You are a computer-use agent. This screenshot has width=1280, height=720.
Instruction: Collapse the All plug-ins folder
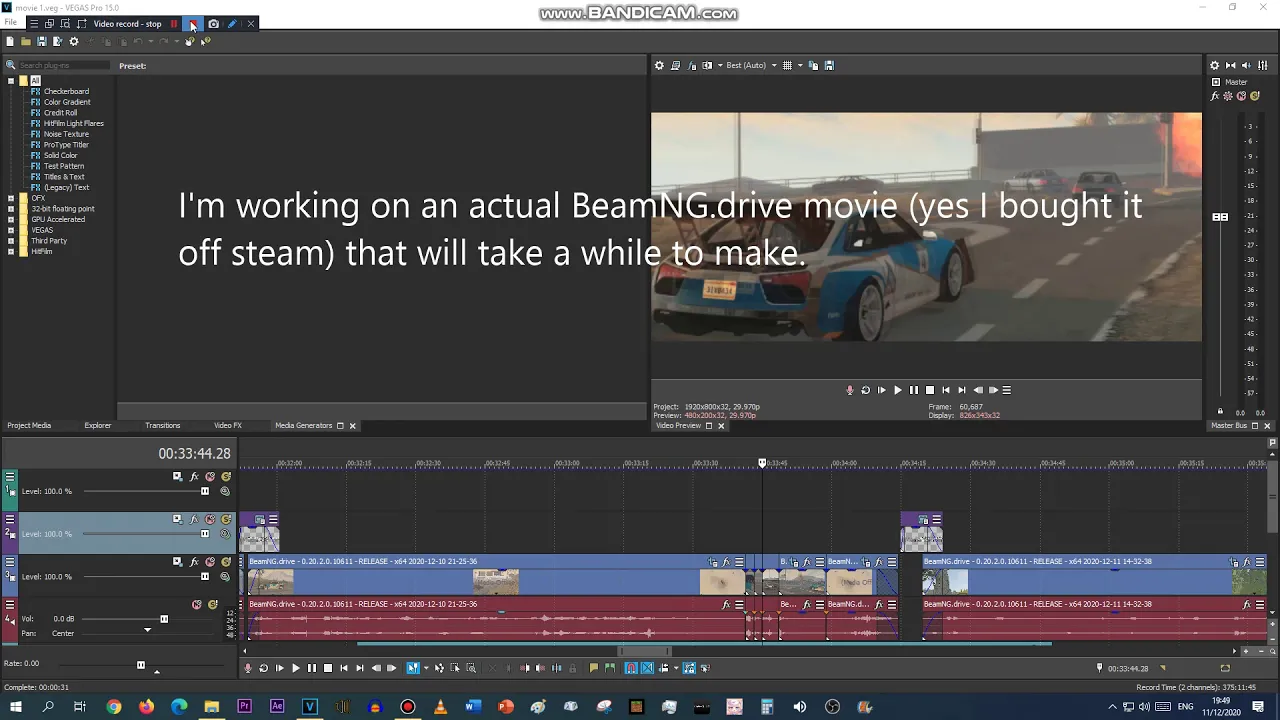pos(11,81)
